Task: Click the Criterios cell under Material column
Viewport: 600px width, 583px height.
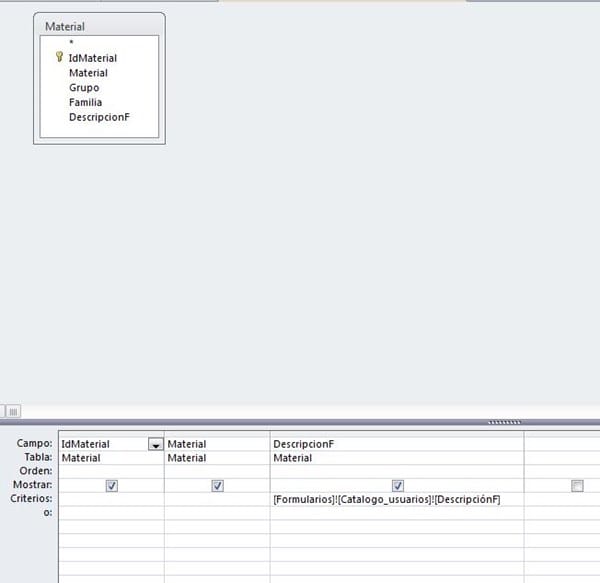Action: click(217, 499)
